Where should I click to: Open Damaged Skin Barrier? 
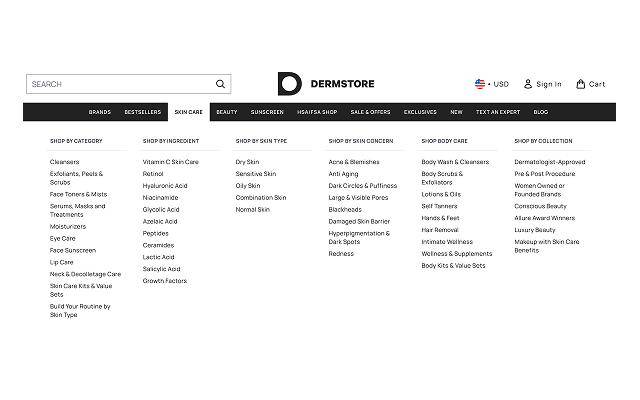click(x=359, y=221)
